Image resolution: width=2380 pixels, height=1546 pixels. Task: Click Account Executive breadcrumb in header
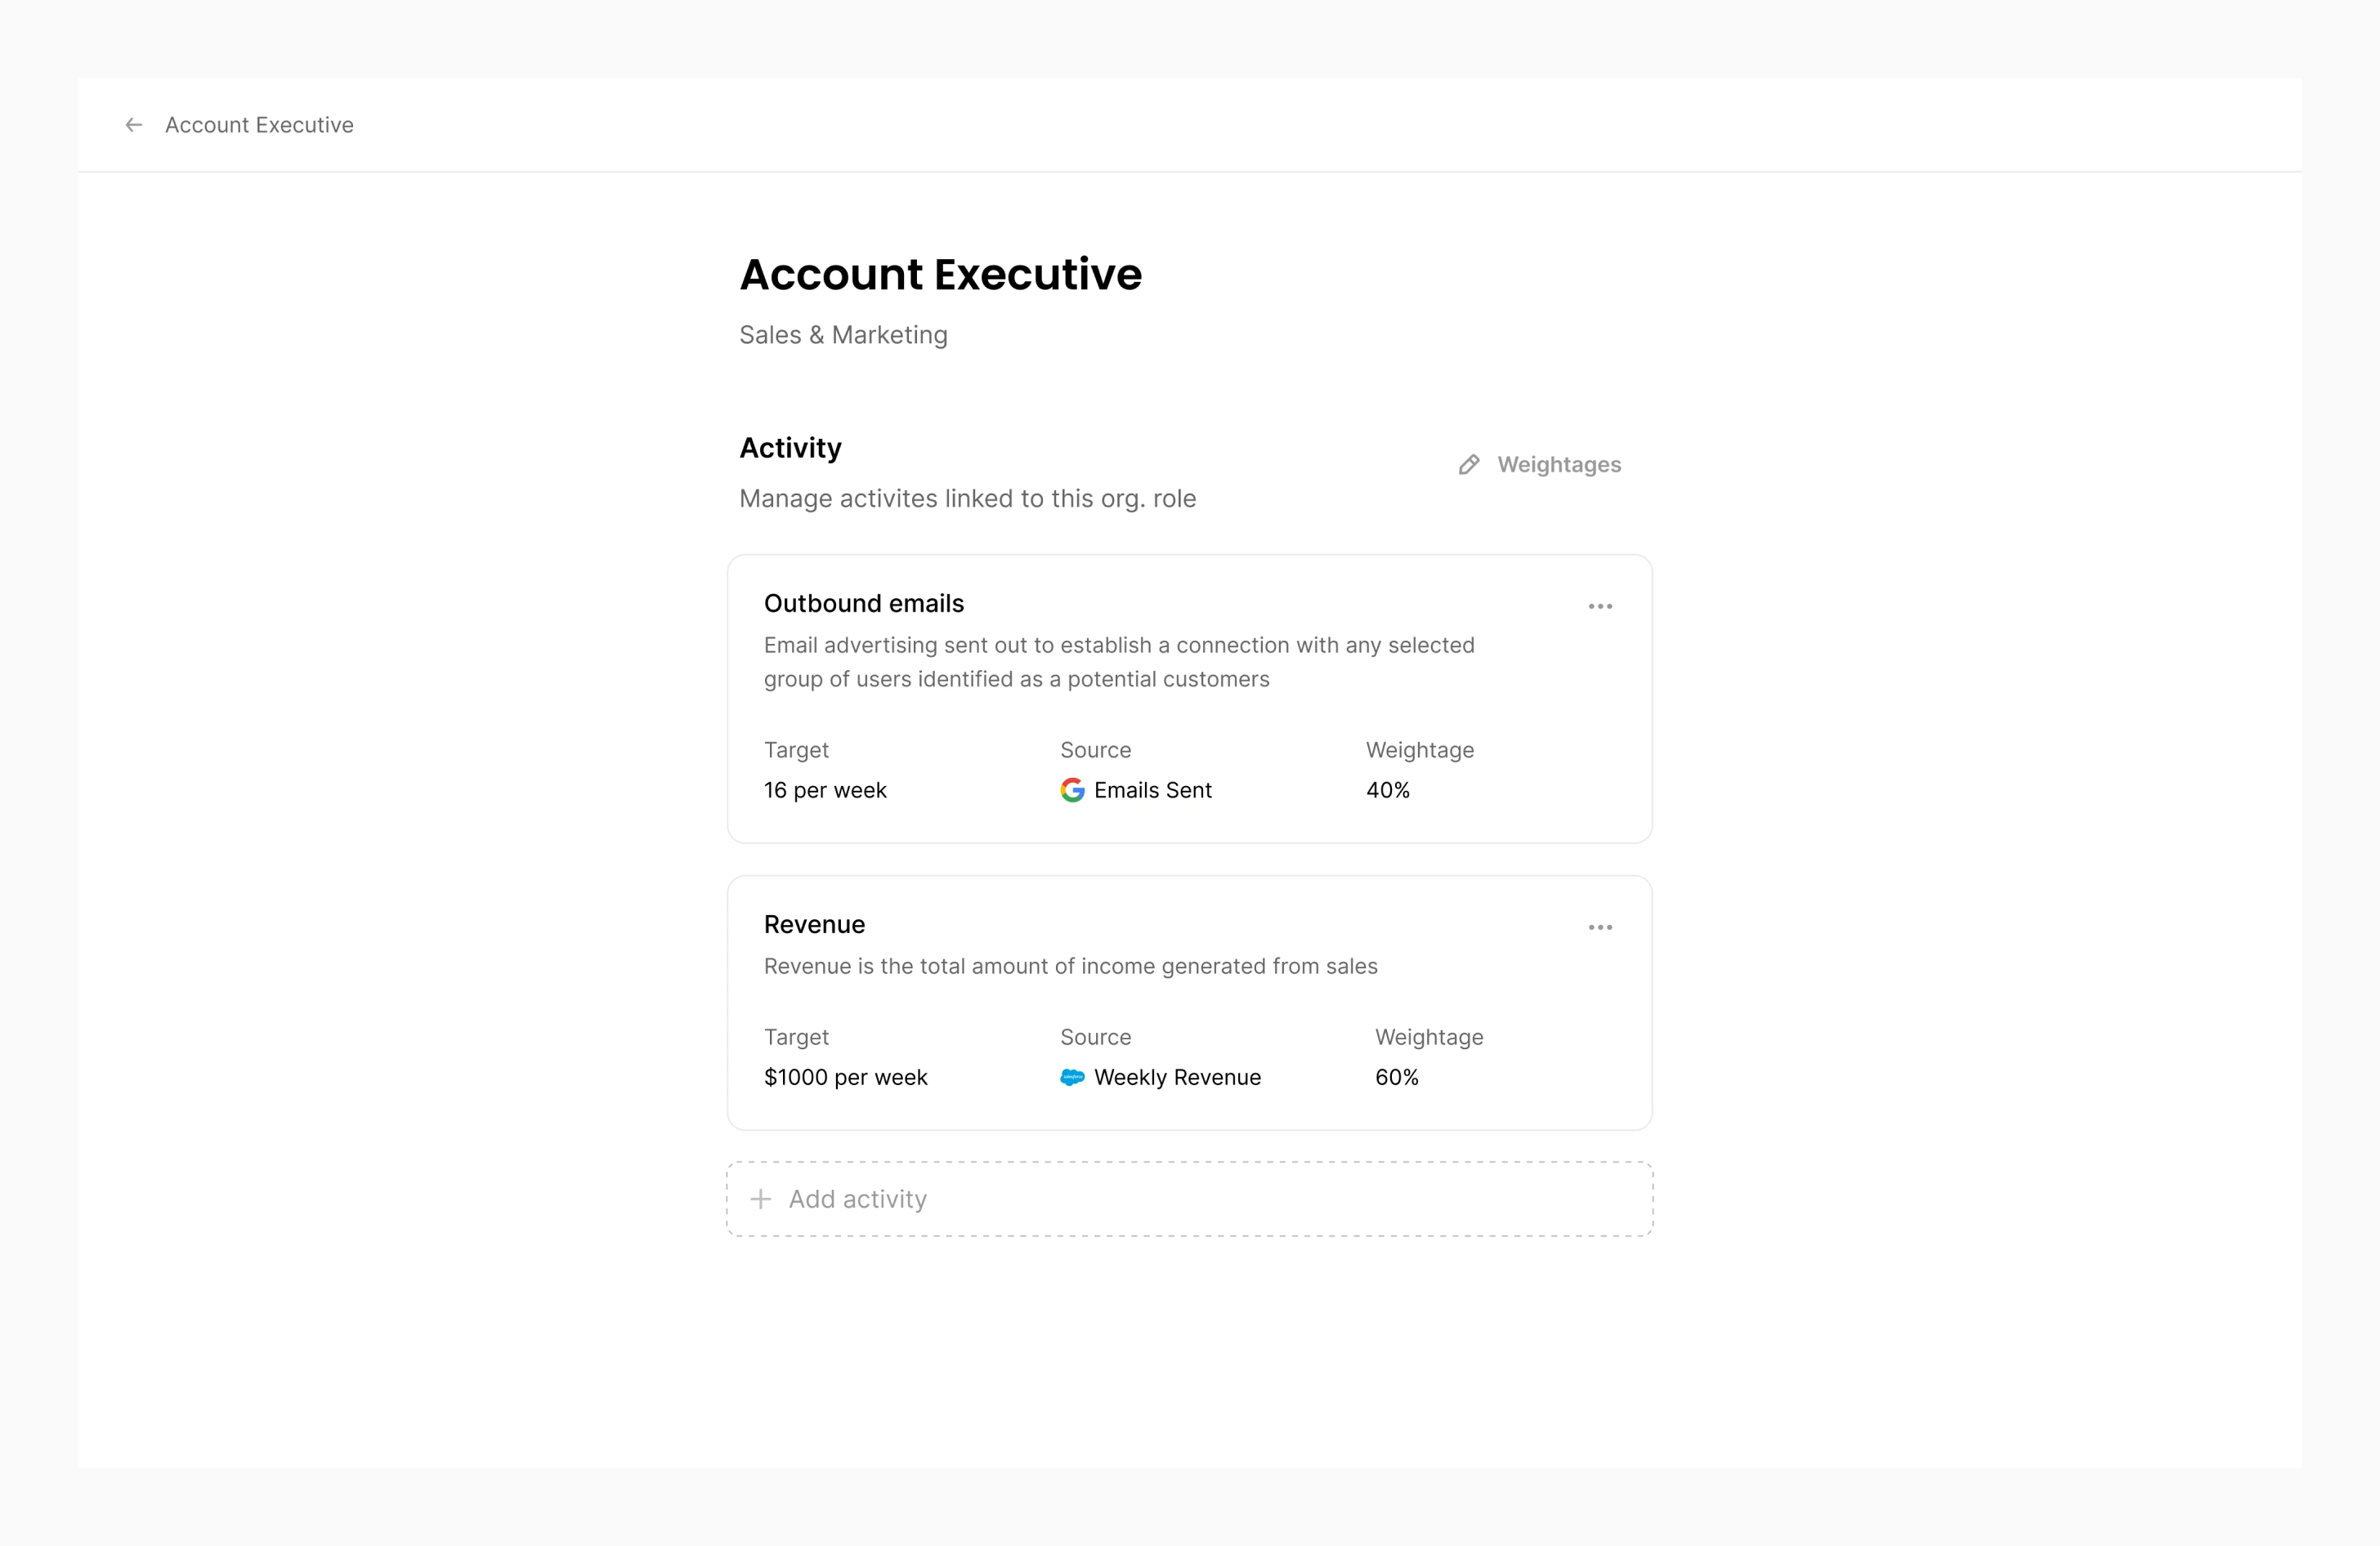pyautogui.click(x=259, y=125)
